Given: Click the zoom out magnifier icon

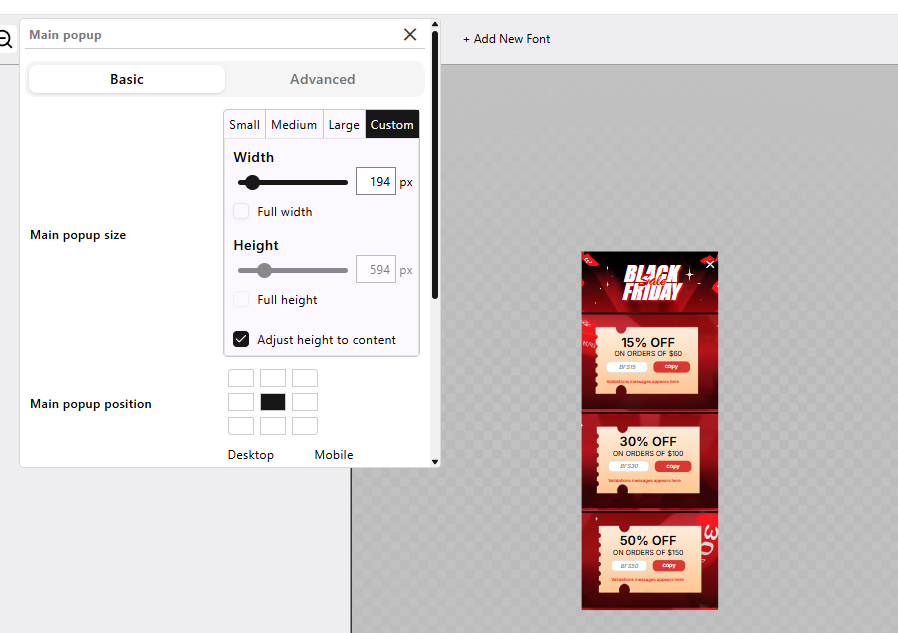Looking at the screenshot, I should tap(5, 40).
